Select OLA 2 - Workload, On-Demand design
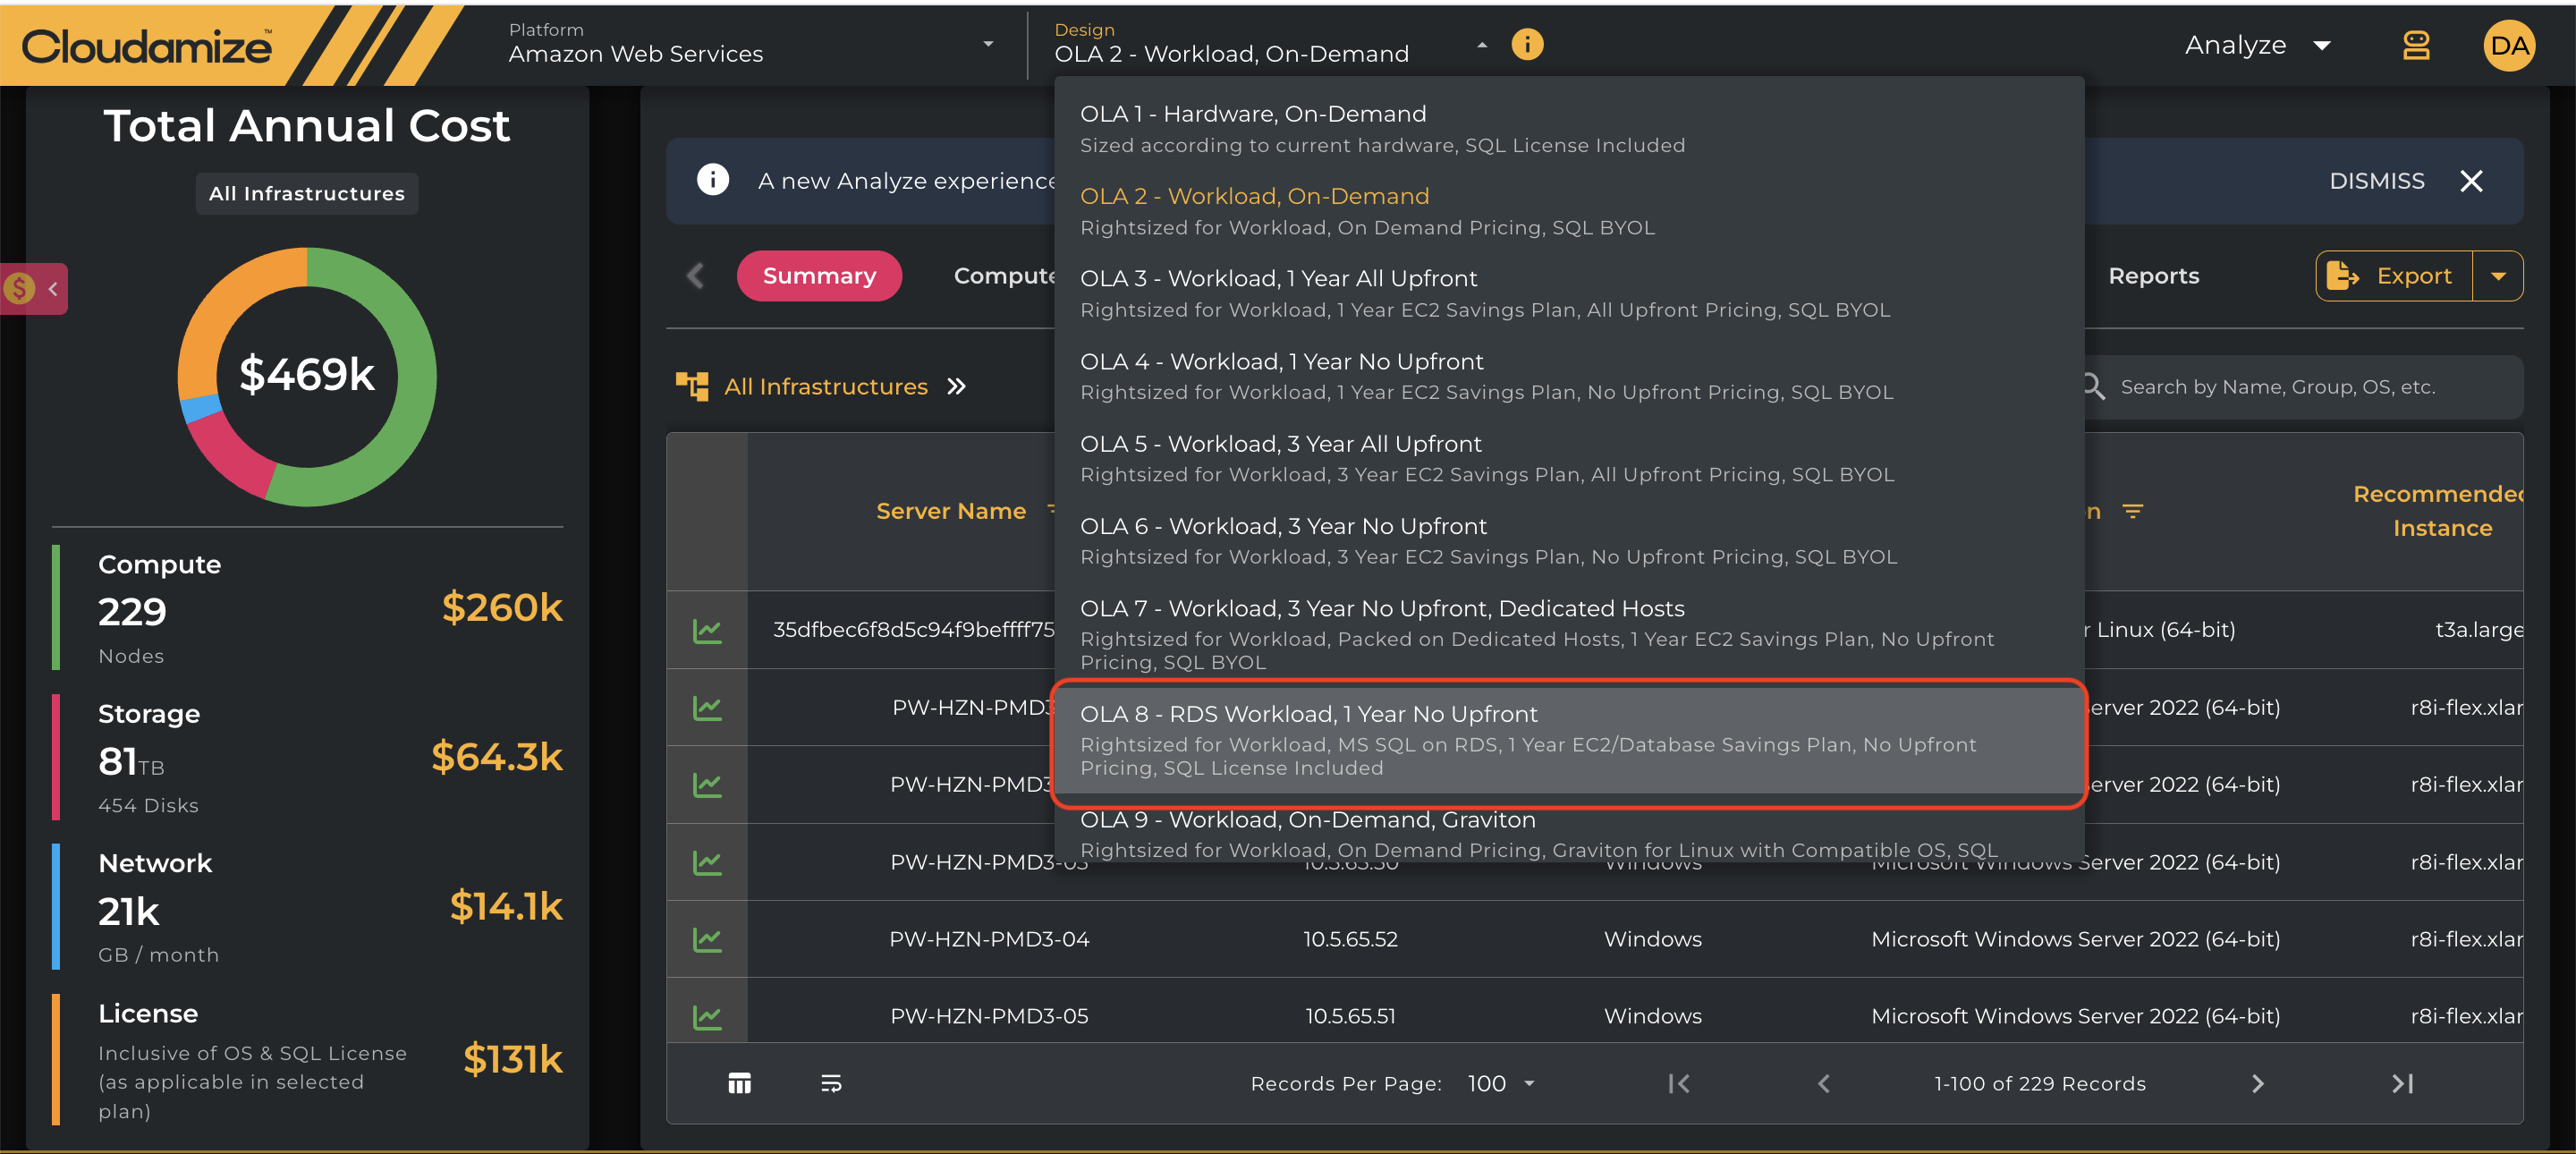 click(1569, 211)
